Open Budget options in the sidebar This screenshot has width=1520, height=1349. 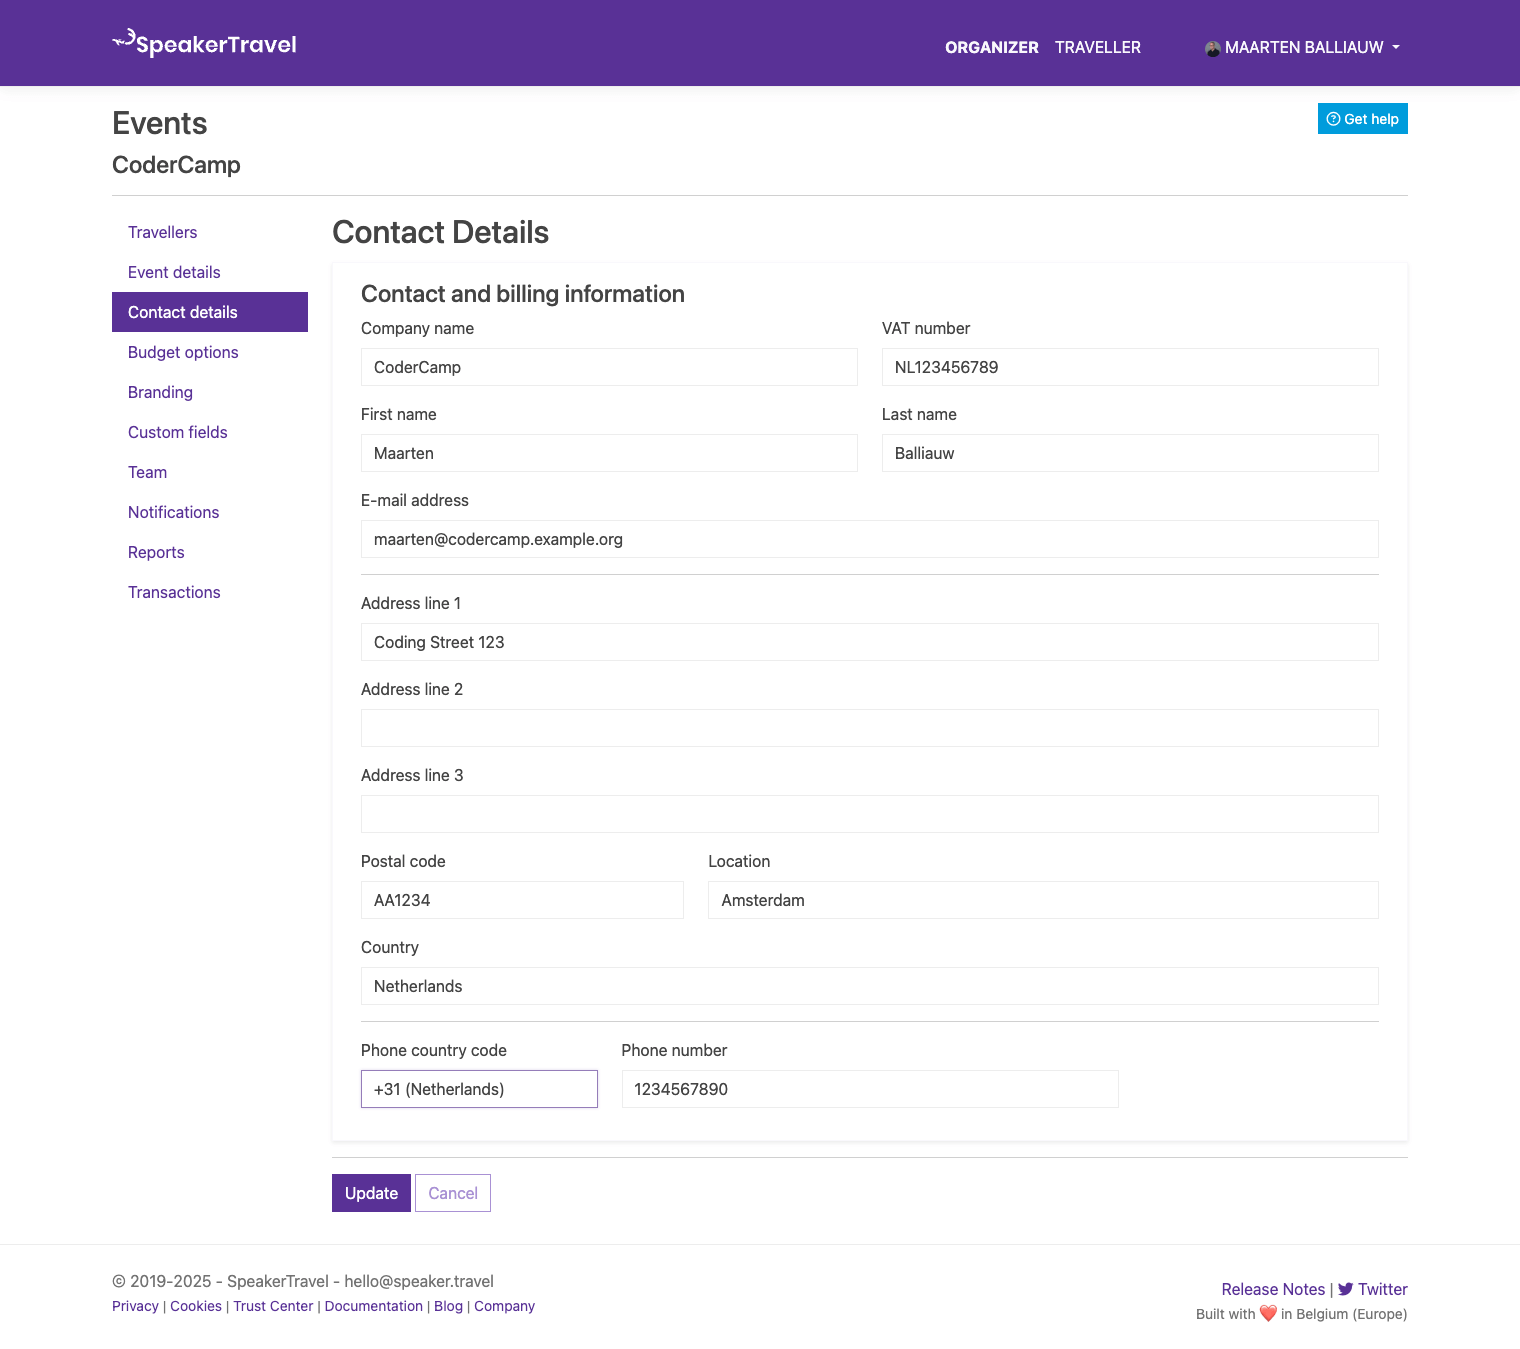point(210,352)
